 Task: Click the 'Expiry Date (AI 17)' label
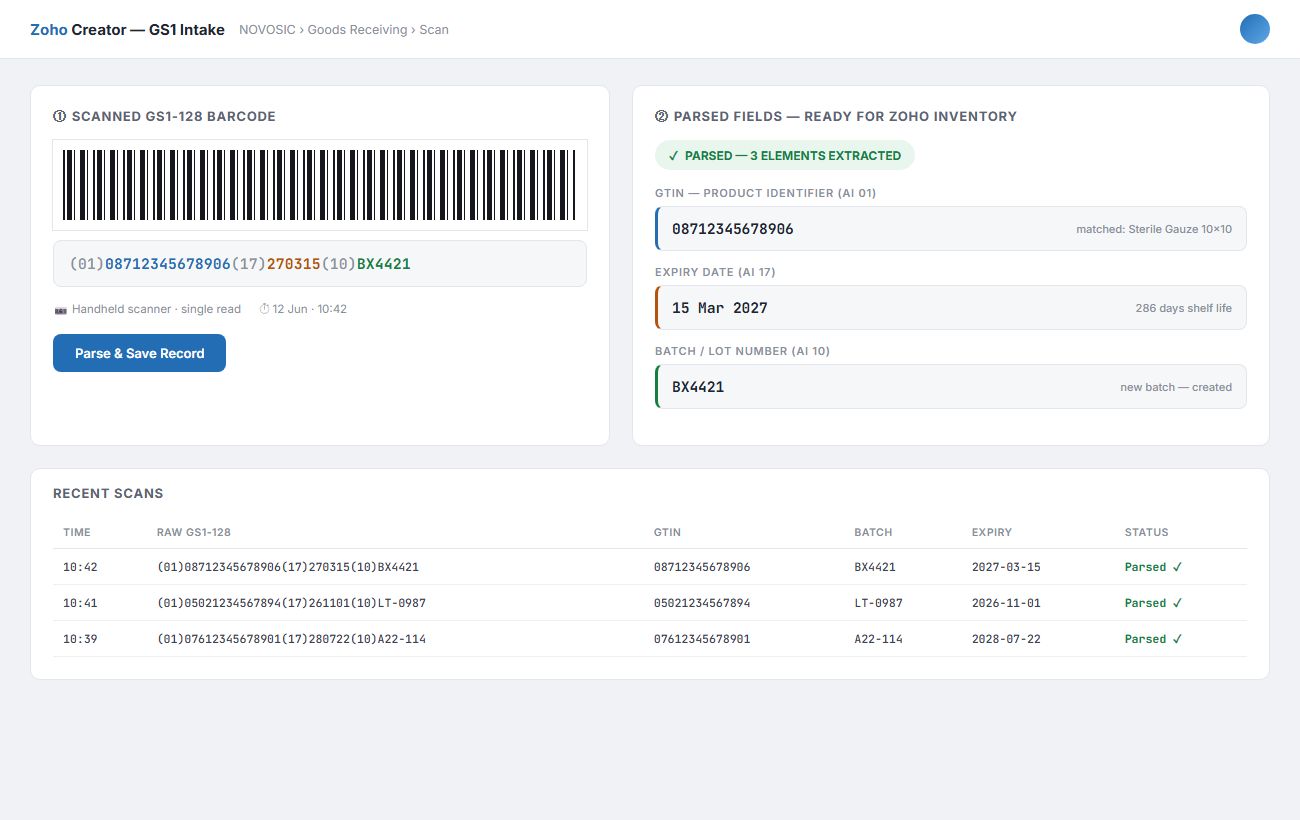point(715,272)
